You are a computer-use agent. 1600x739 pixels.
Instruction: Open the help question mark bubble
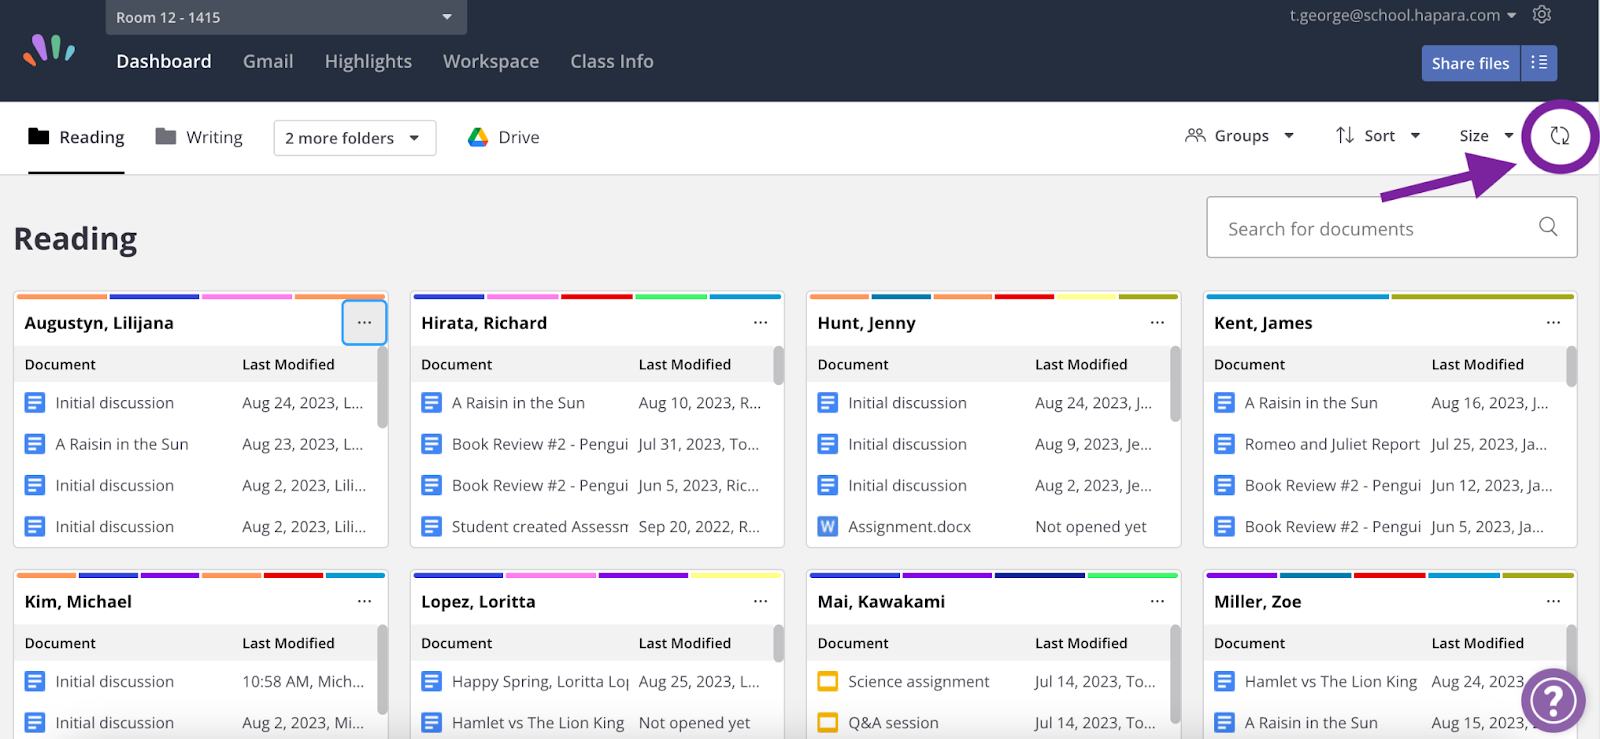click(1553, 700)
